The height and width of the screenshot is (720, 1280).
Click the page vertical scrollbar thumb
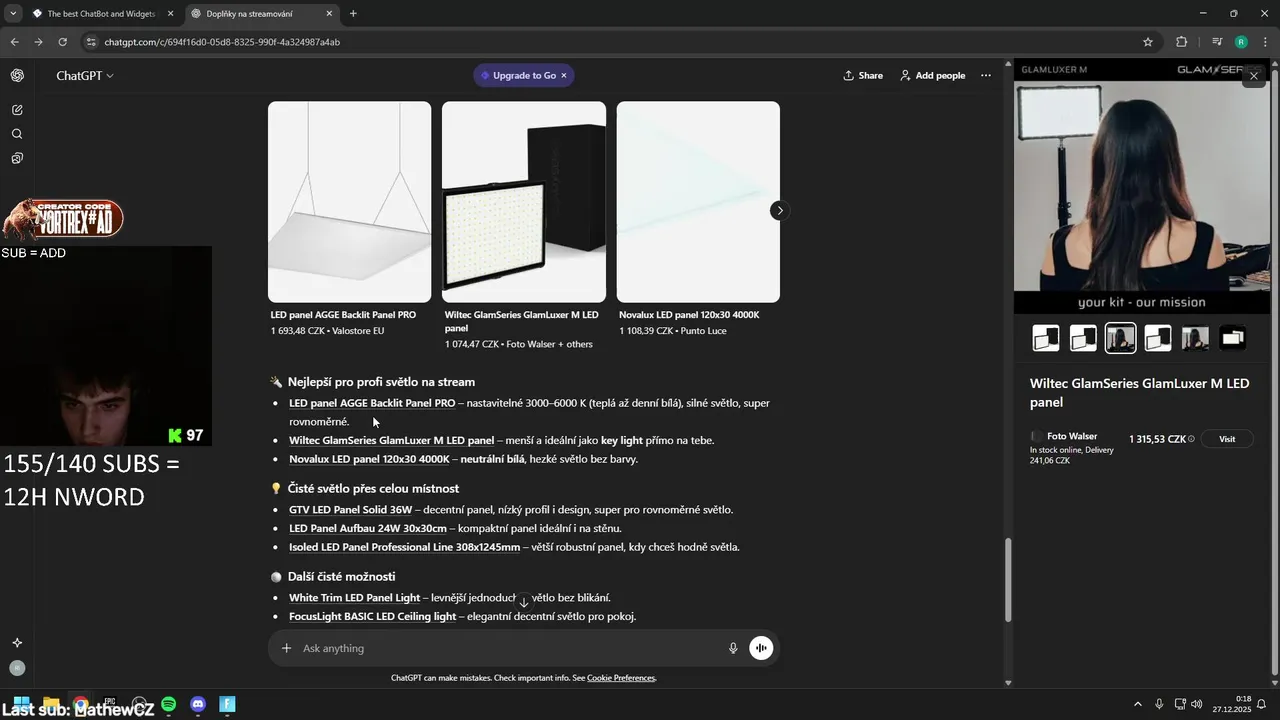pos(1008,580)
